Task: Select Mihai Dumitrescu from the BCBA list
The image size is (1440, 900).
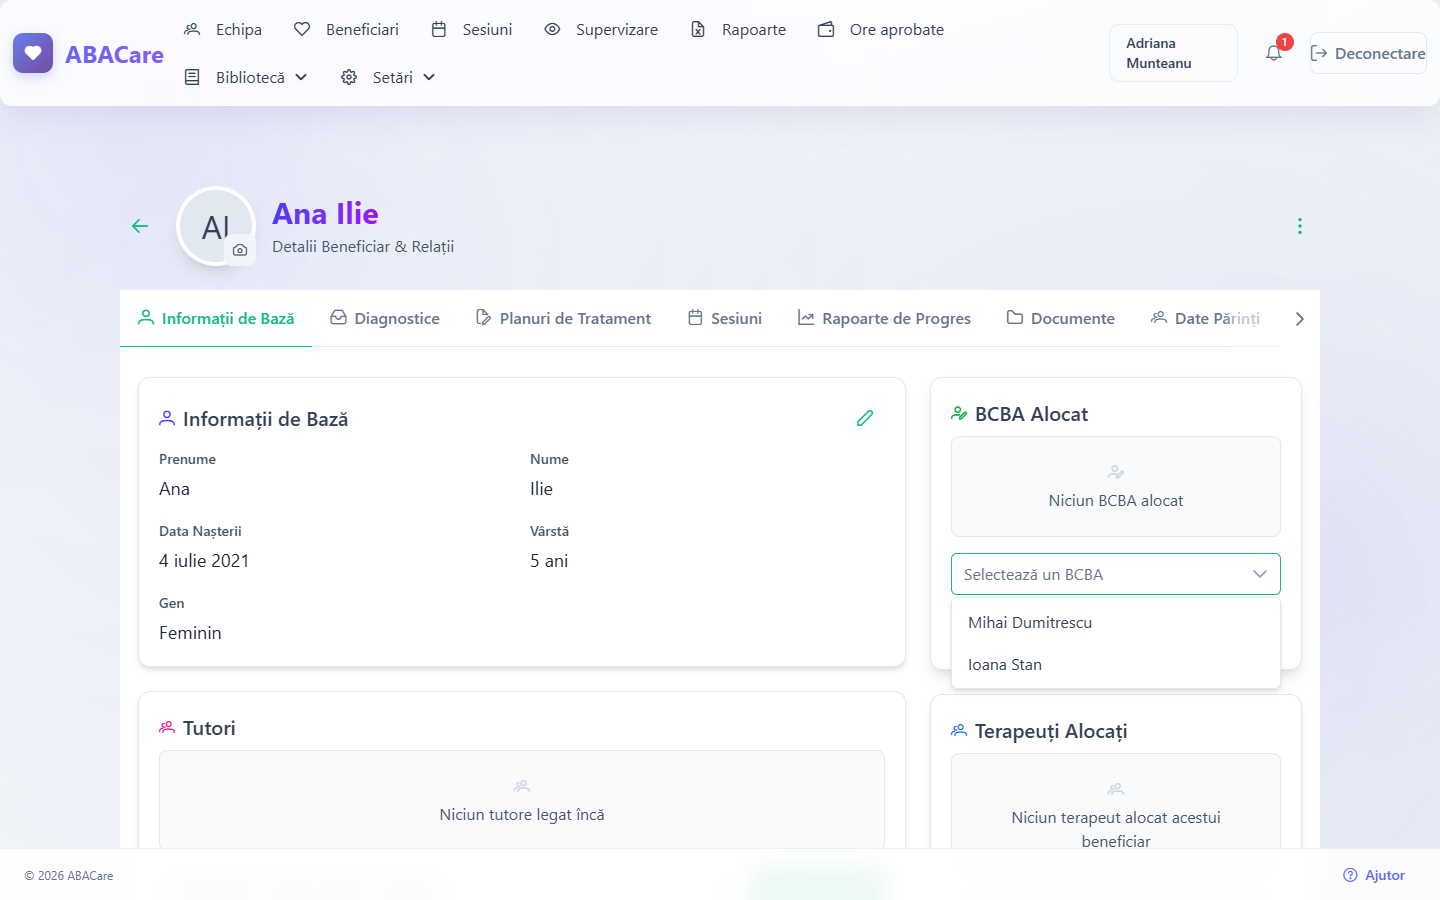Action: (1116, 622)
